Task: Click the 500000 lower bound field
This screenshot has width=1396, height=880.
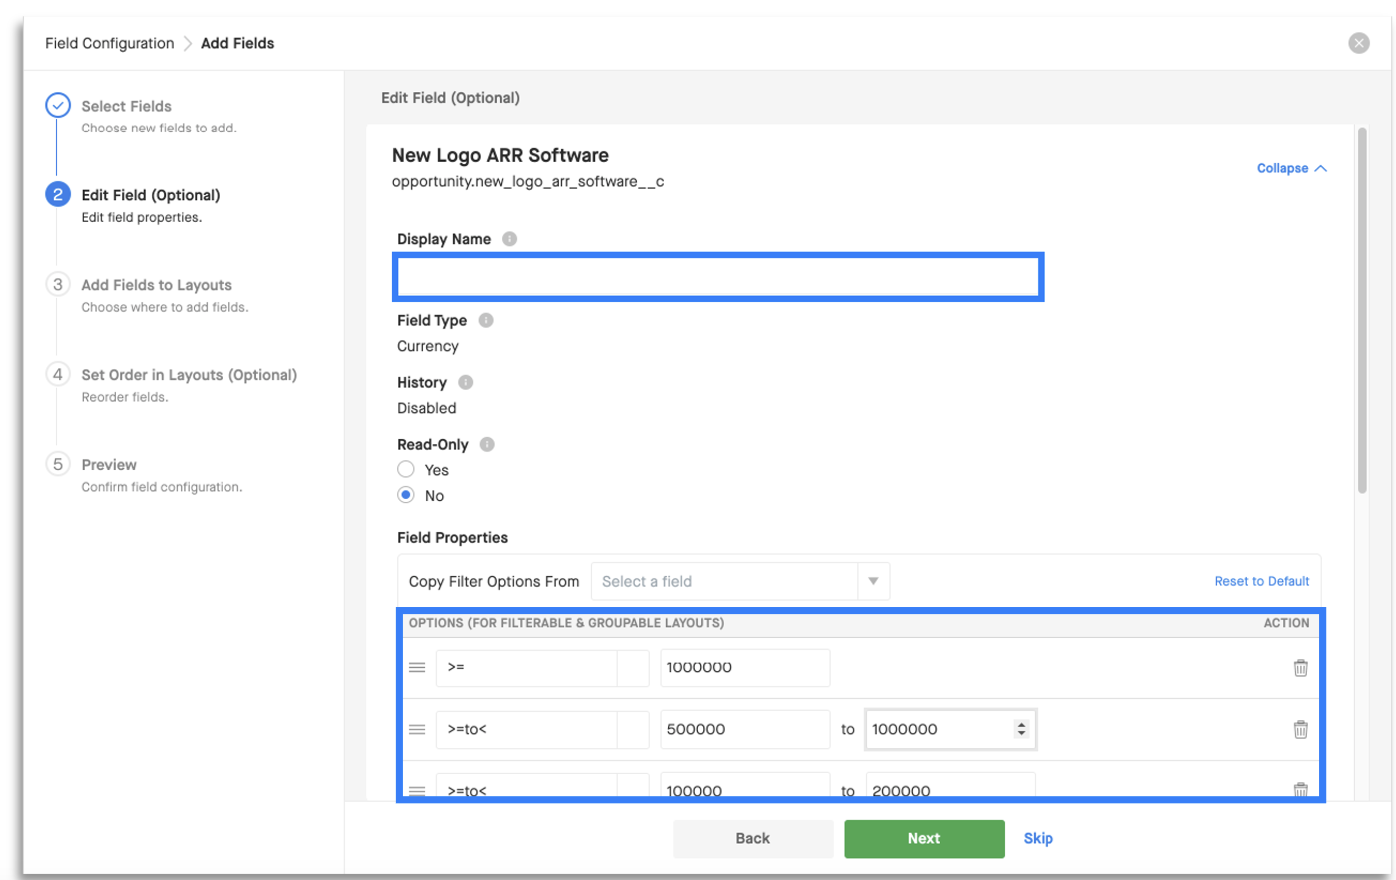Action: [x=745, y=730]
